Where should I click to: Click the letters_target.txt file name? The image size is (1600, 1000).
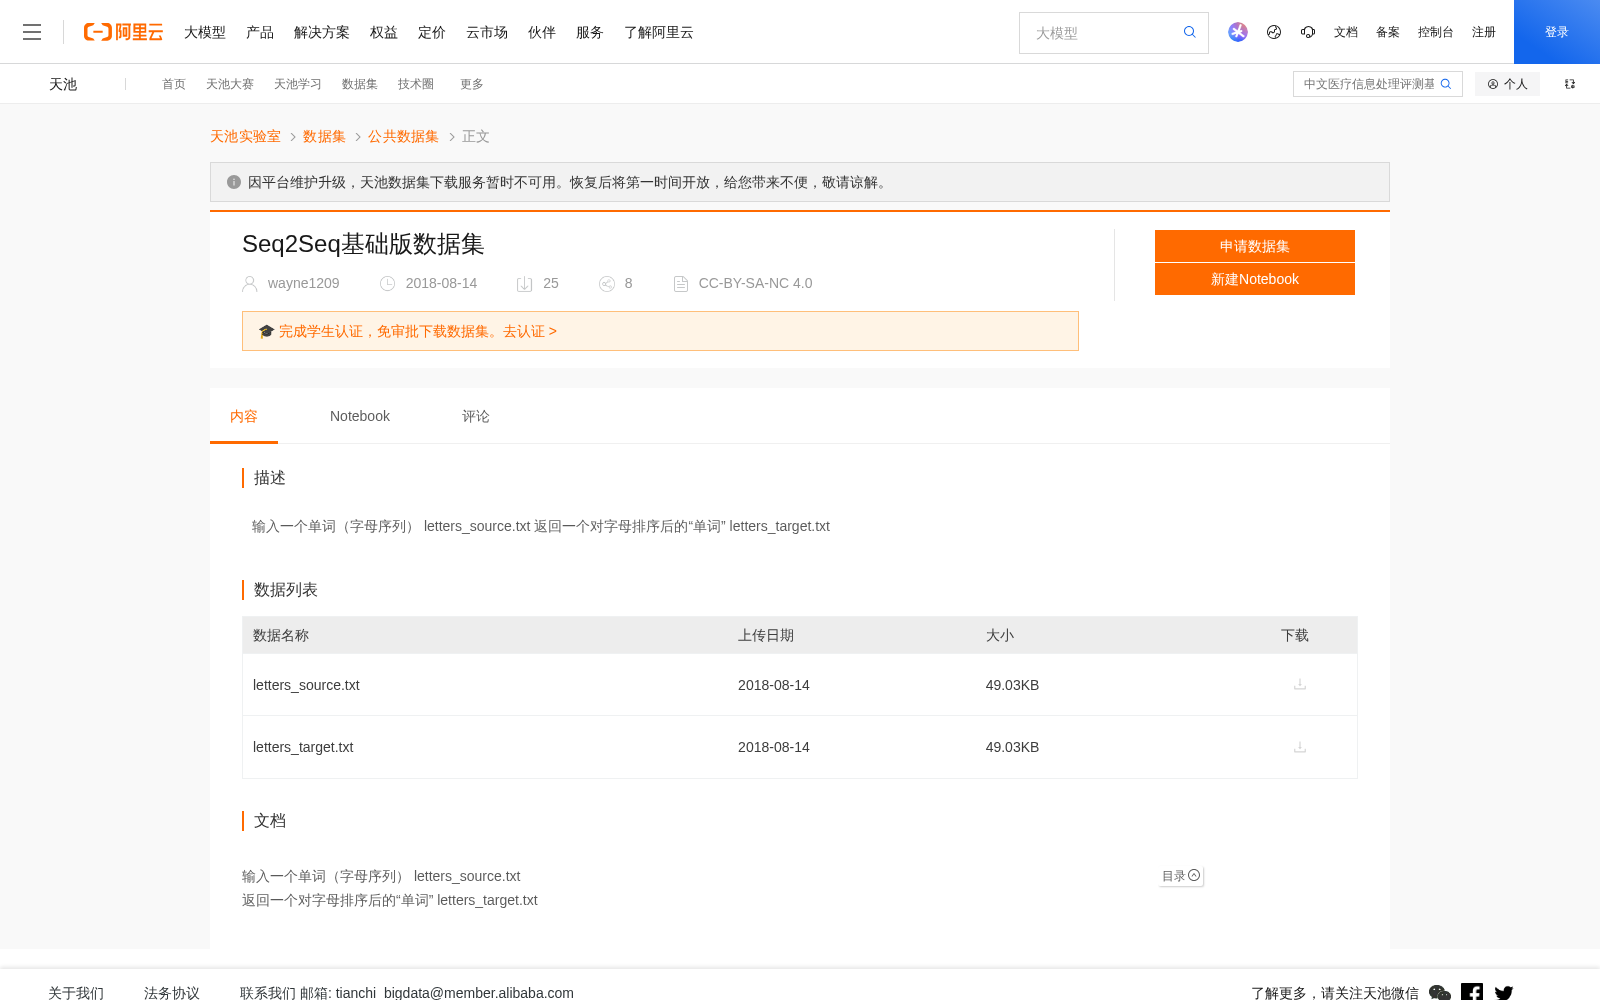point(303,747)
